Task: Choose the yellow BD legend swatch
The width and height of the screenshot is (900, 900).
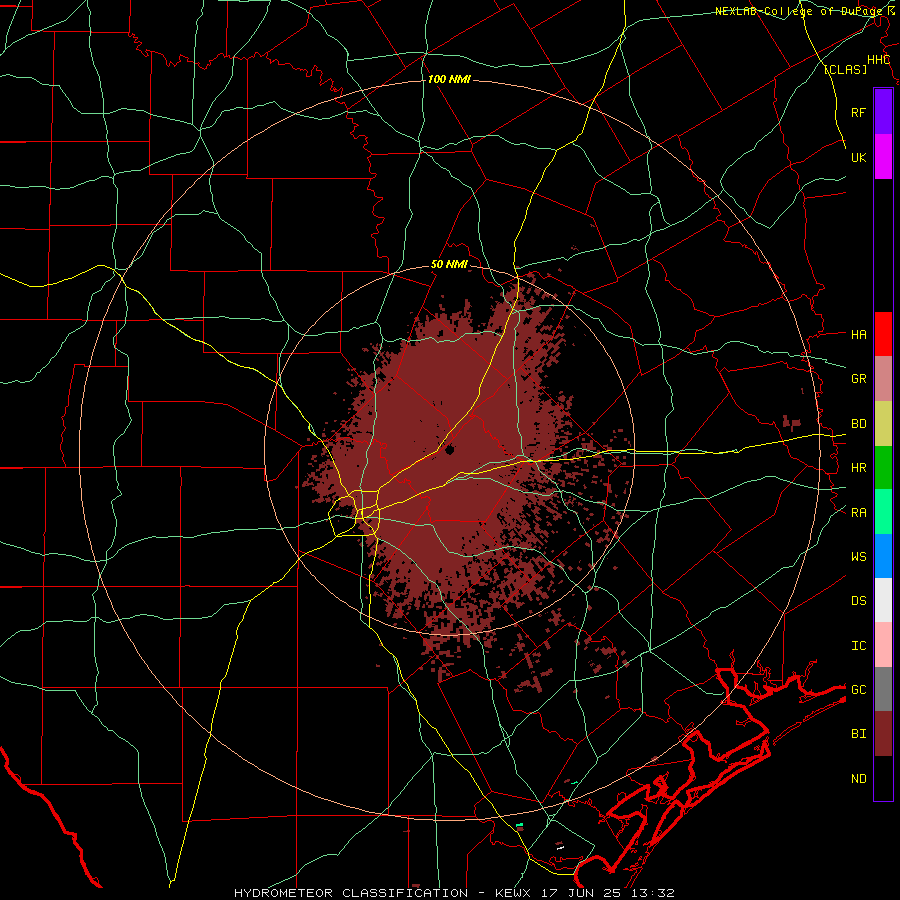Action: (883, 424)
